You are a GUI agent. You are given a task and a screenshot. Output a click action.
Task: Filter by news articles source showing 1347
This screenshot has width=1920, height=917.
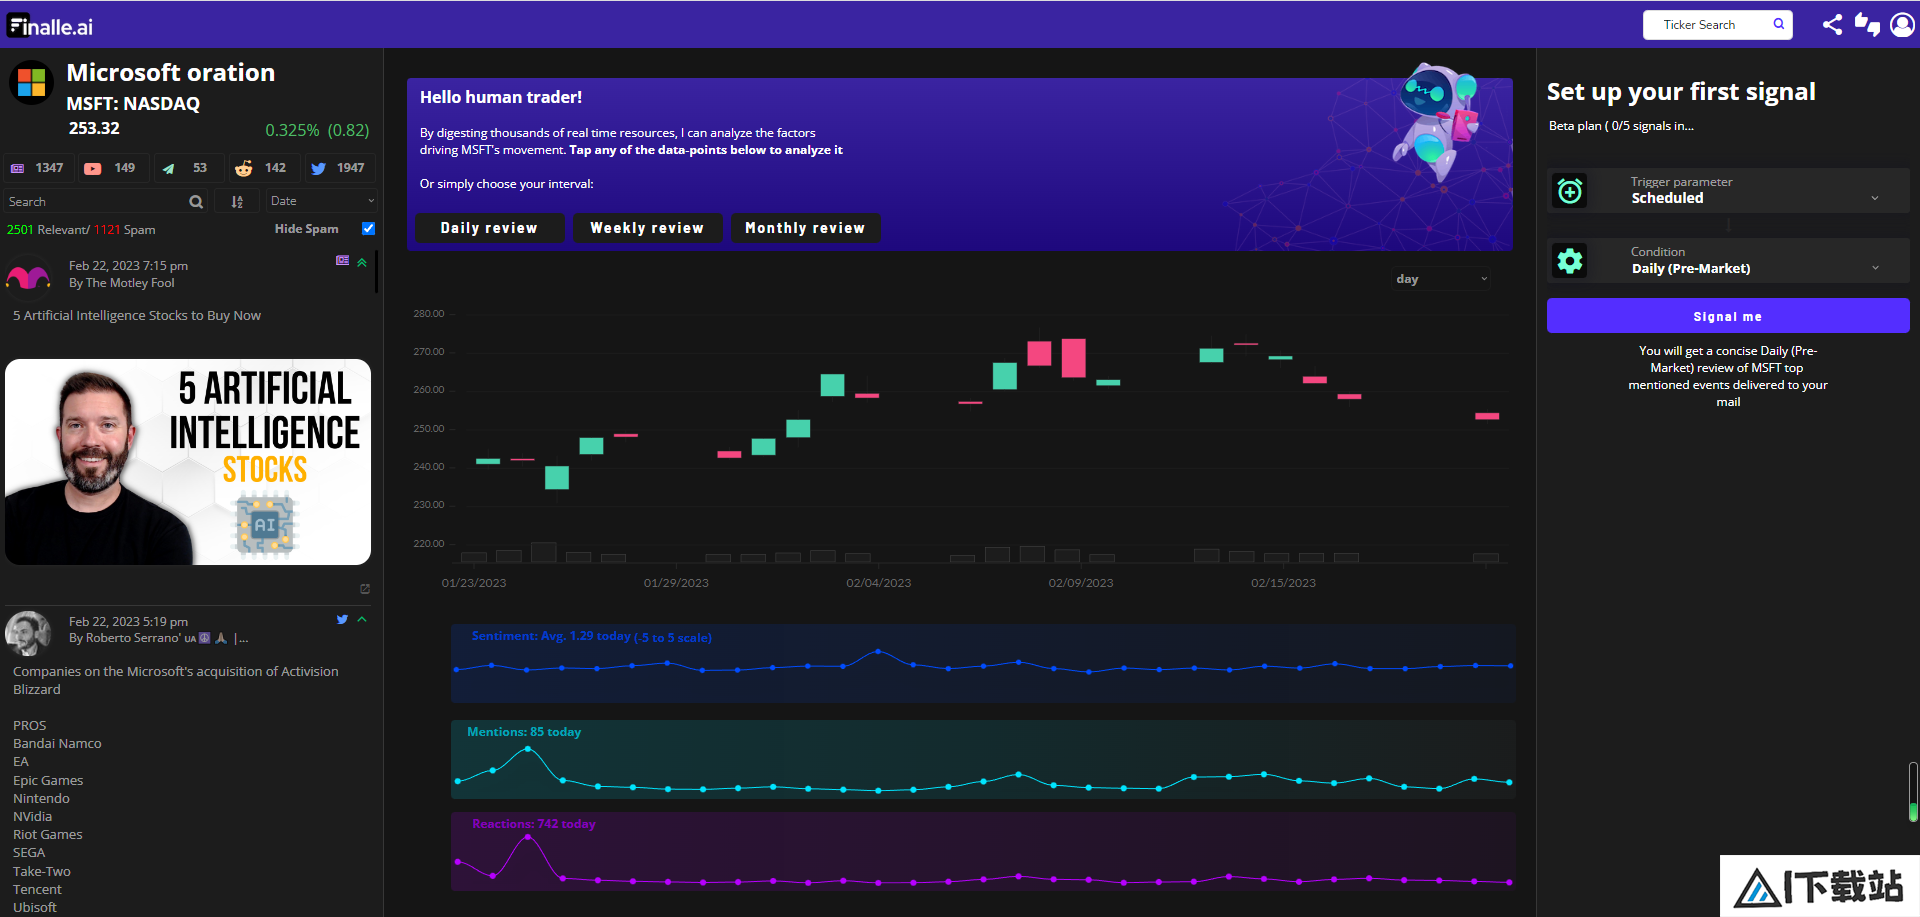coord(38,168)
